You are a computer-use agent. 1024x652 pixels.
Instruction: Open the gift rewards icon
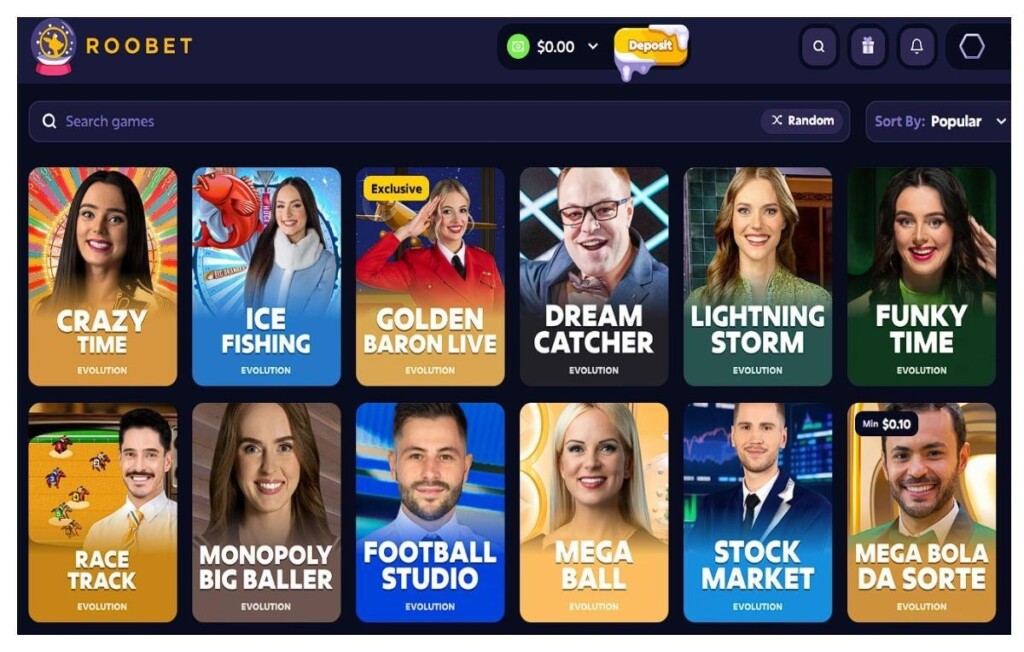point(868,46)
